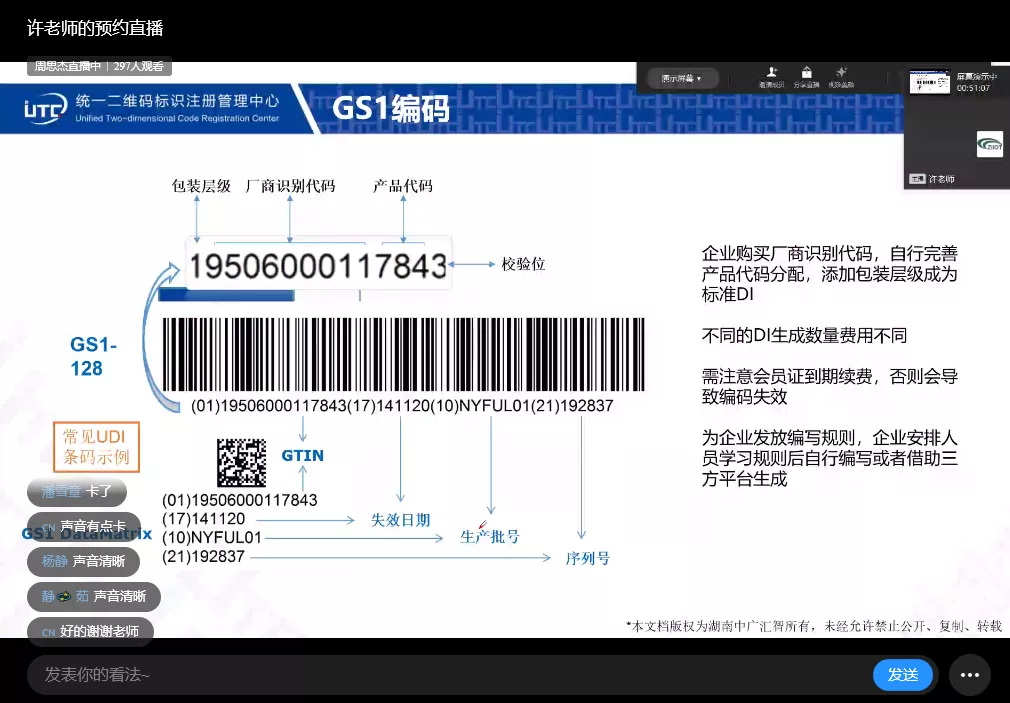Click the (17)141120 line below the QR code
1010x703 pixels.
pyautogui.click(x=204, y=519)
